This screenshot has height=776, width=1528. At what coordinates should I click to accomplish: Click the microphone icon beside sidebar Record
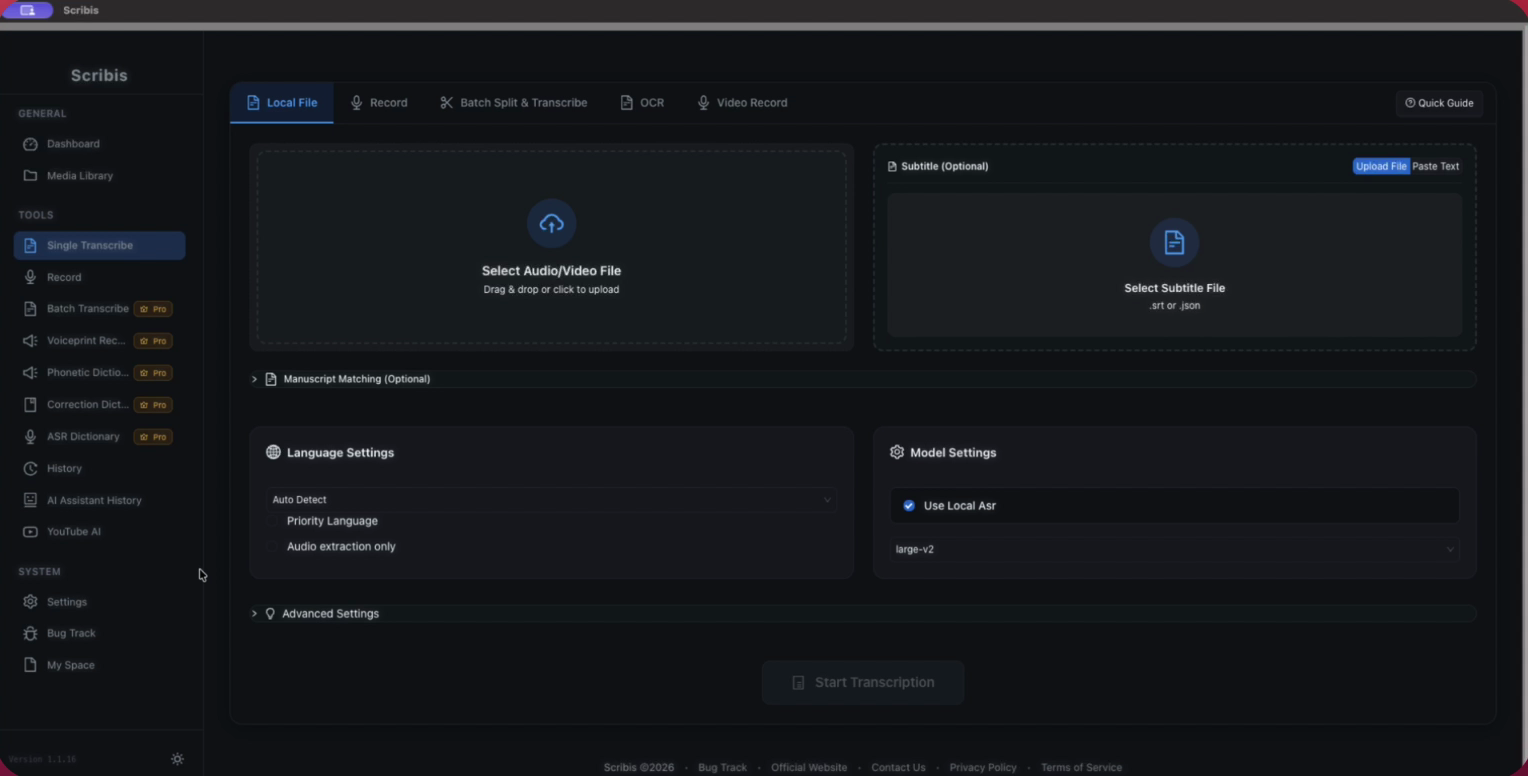[x=30, y=277]
